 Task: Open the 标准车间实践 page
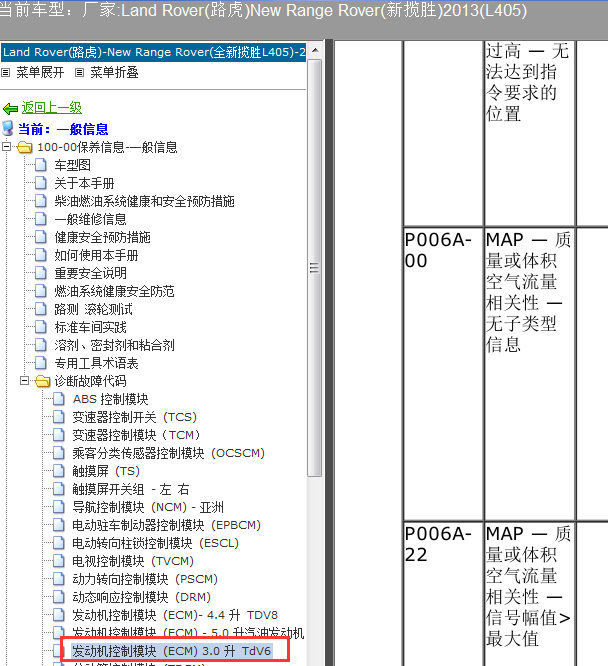(90, 327)
